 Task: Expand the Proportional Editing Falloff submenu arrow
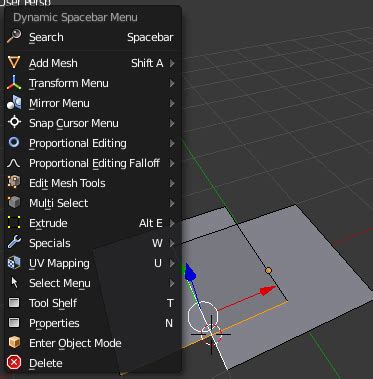click(172, 163)
